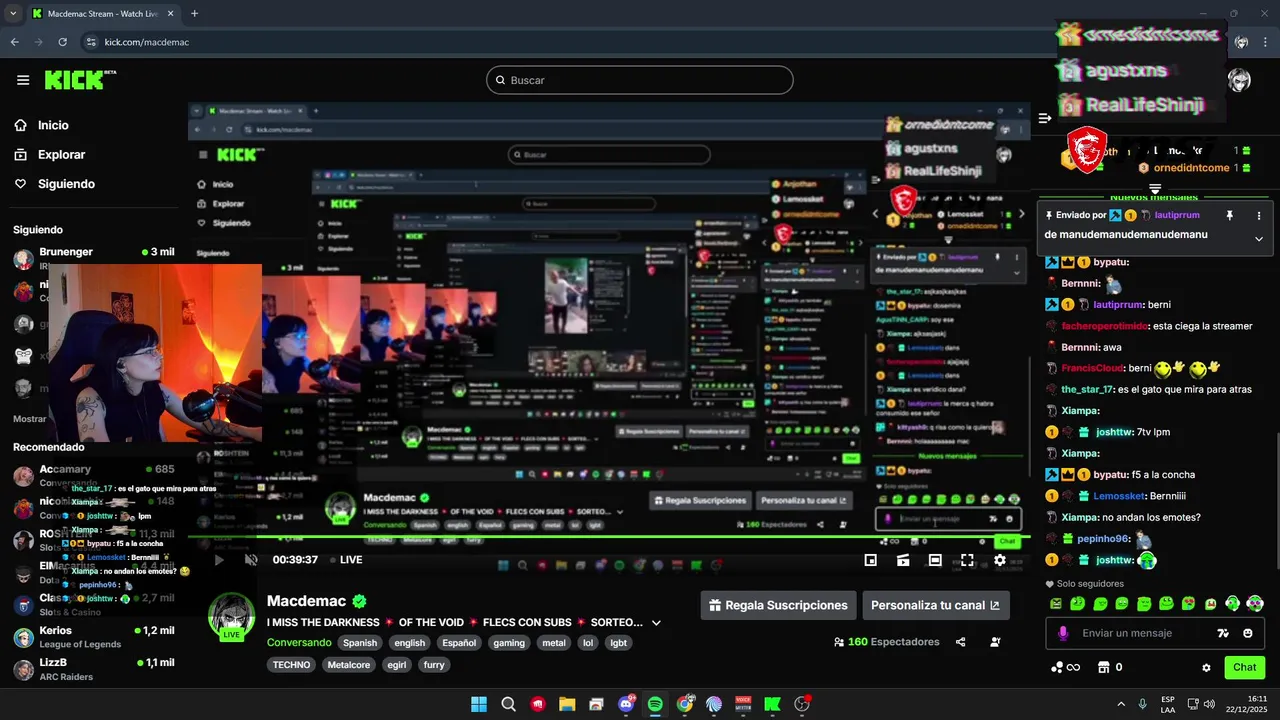Open Discord from the taskbar
The image size is (1280, 720).
626,704
